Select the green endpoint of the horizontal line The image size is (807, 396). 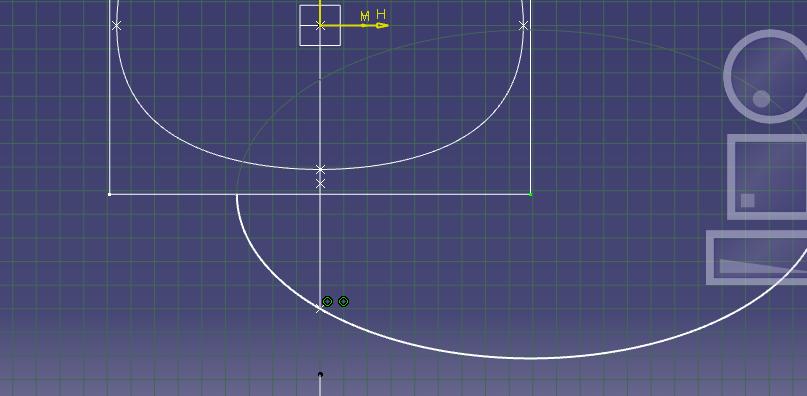[531, 194]
